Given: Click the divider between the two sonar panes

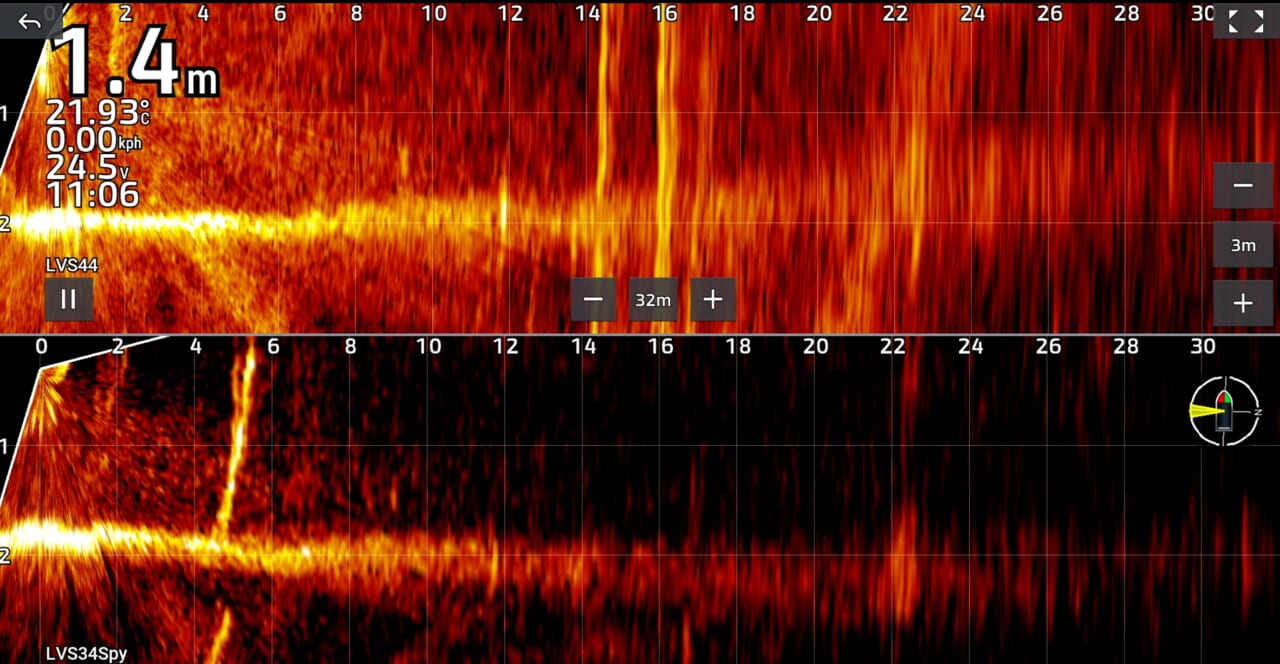Looking at the screenshot, I should point(640,334).
